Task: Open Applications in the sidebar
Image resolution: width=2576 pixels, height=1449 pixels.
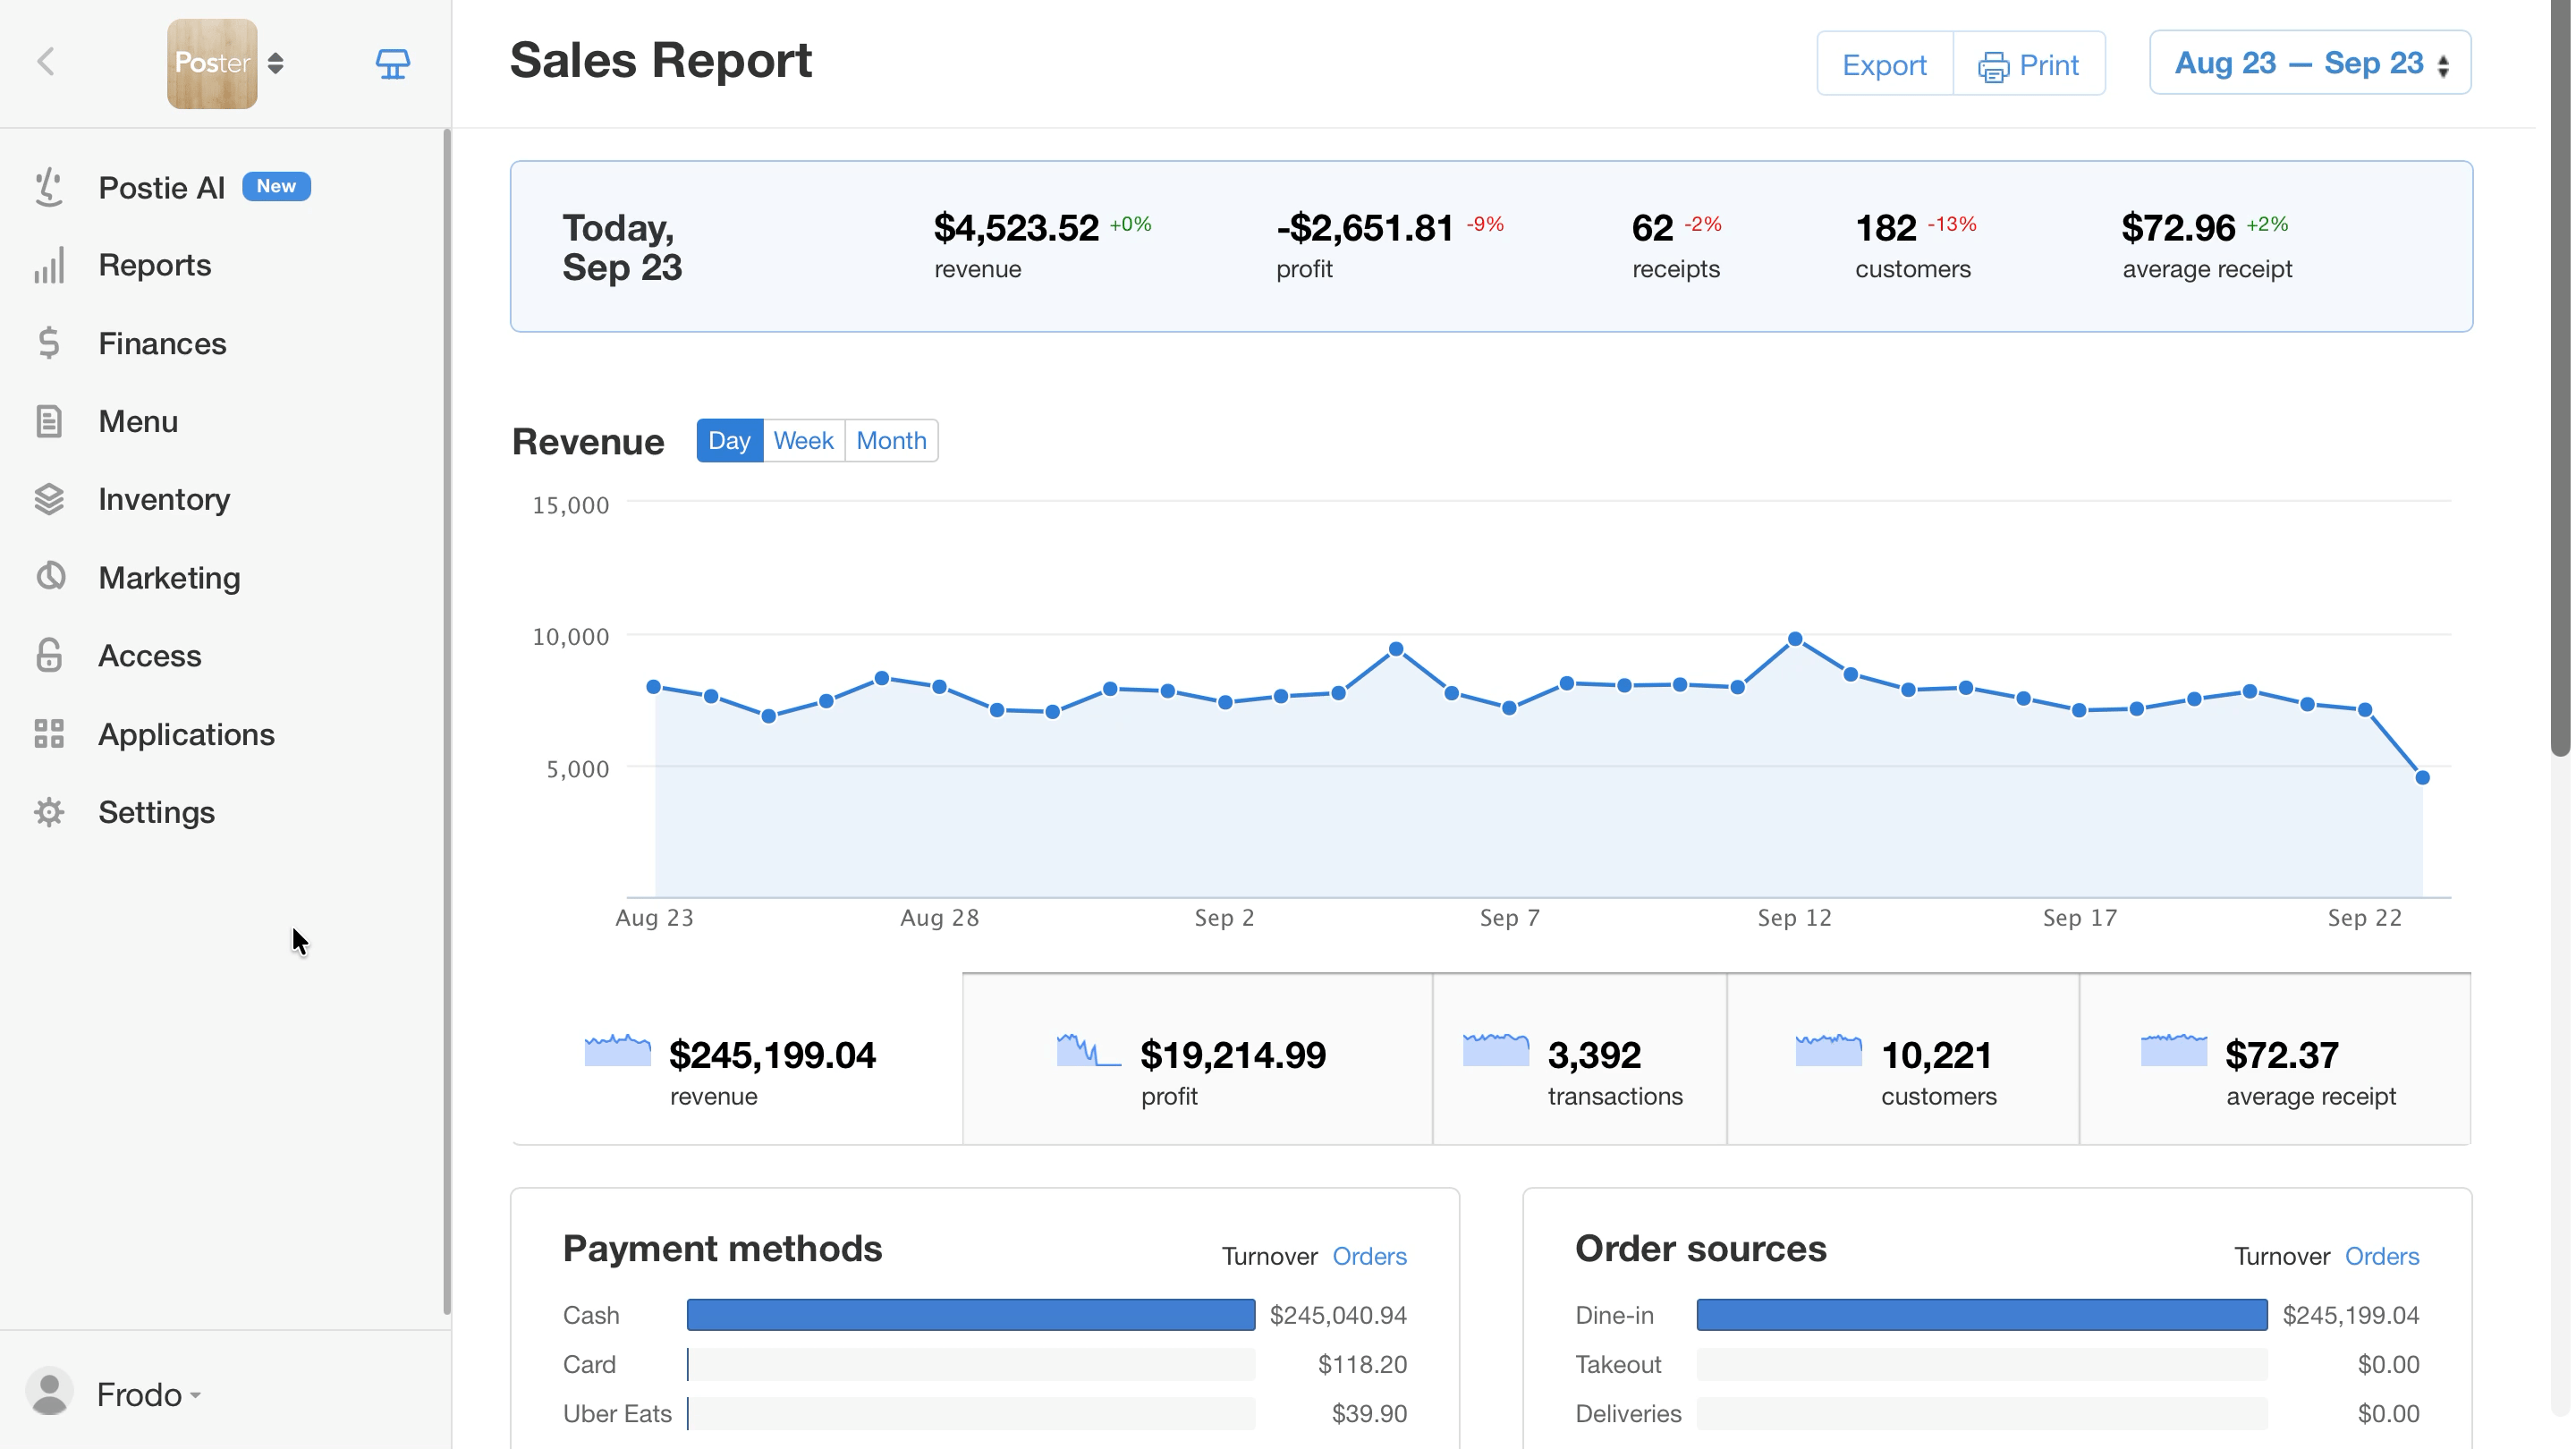Action: pos(186,734)
